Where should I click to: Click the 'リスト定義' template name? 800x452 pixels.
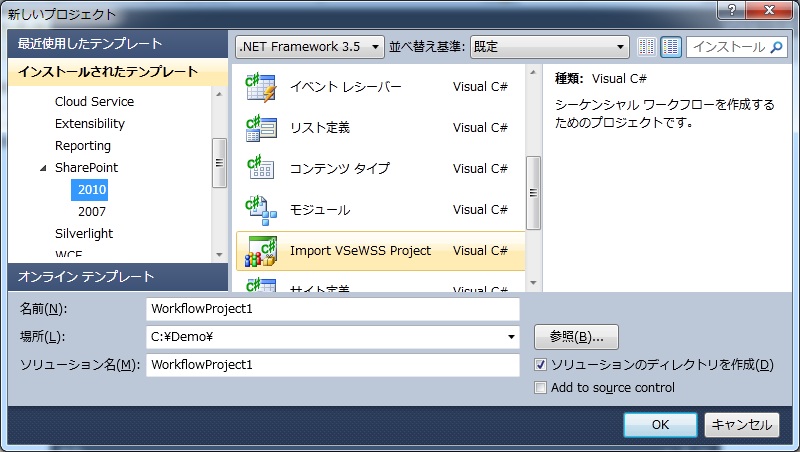pos(320,128)
